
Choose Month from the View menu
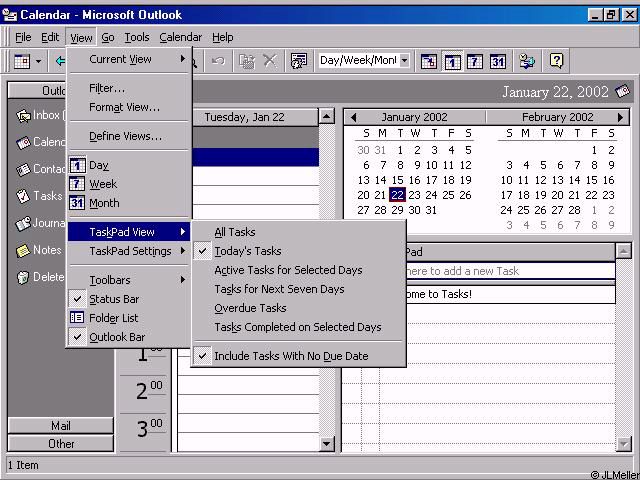(x=129, y=203)
